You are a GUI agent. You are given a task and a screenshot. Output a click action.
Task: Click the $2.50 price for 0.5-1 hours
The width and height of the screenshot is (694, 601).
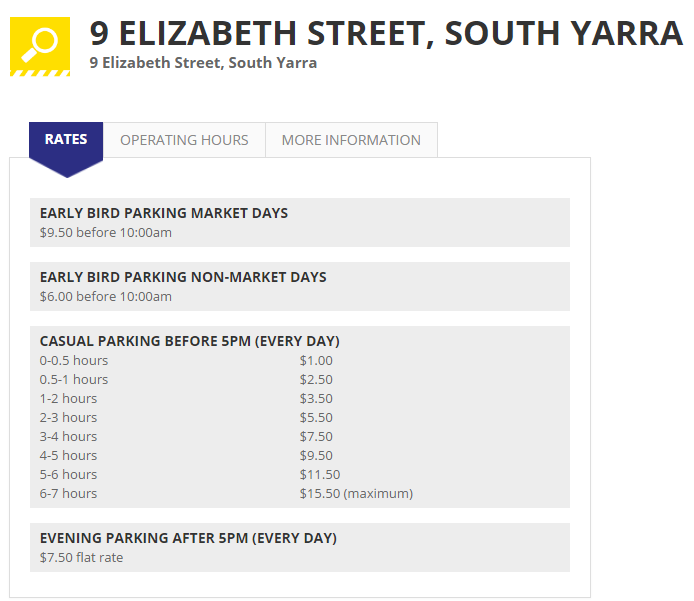[316, 380]
